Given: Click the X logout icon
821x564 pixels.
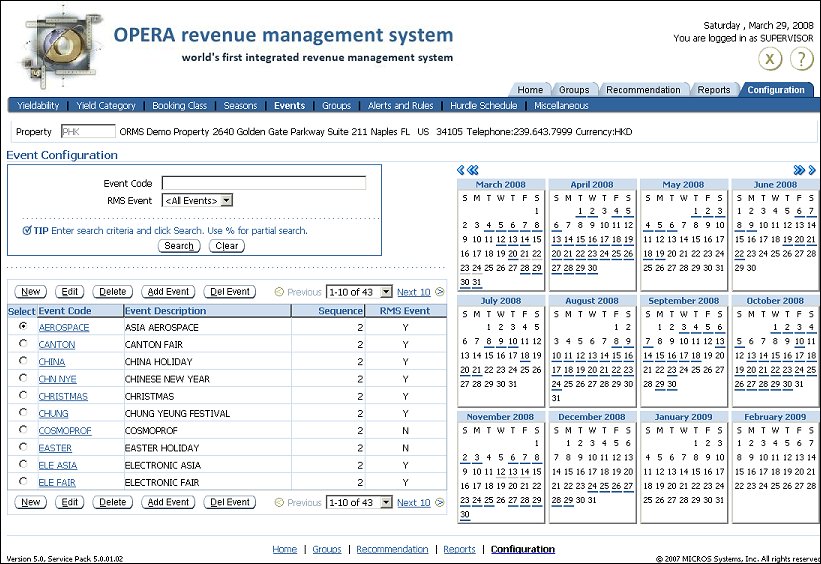Looking at the screenshot, I should coord(770,59).
